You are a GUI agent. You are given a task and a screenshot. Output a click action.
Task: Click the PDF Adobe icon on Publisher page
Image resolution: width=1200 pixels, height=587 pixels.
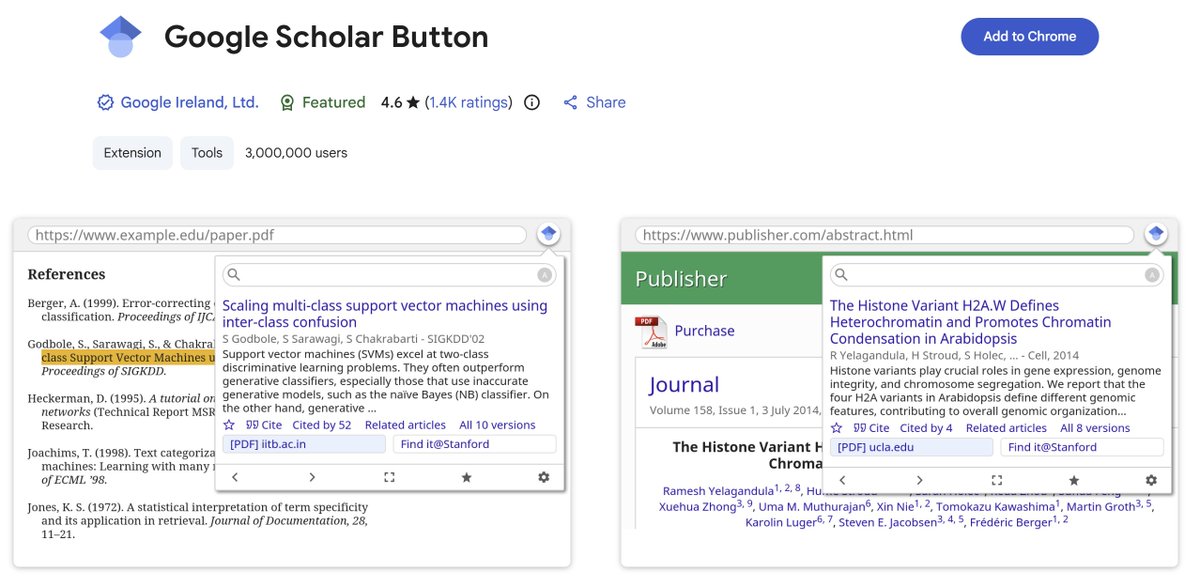[651, 332]
